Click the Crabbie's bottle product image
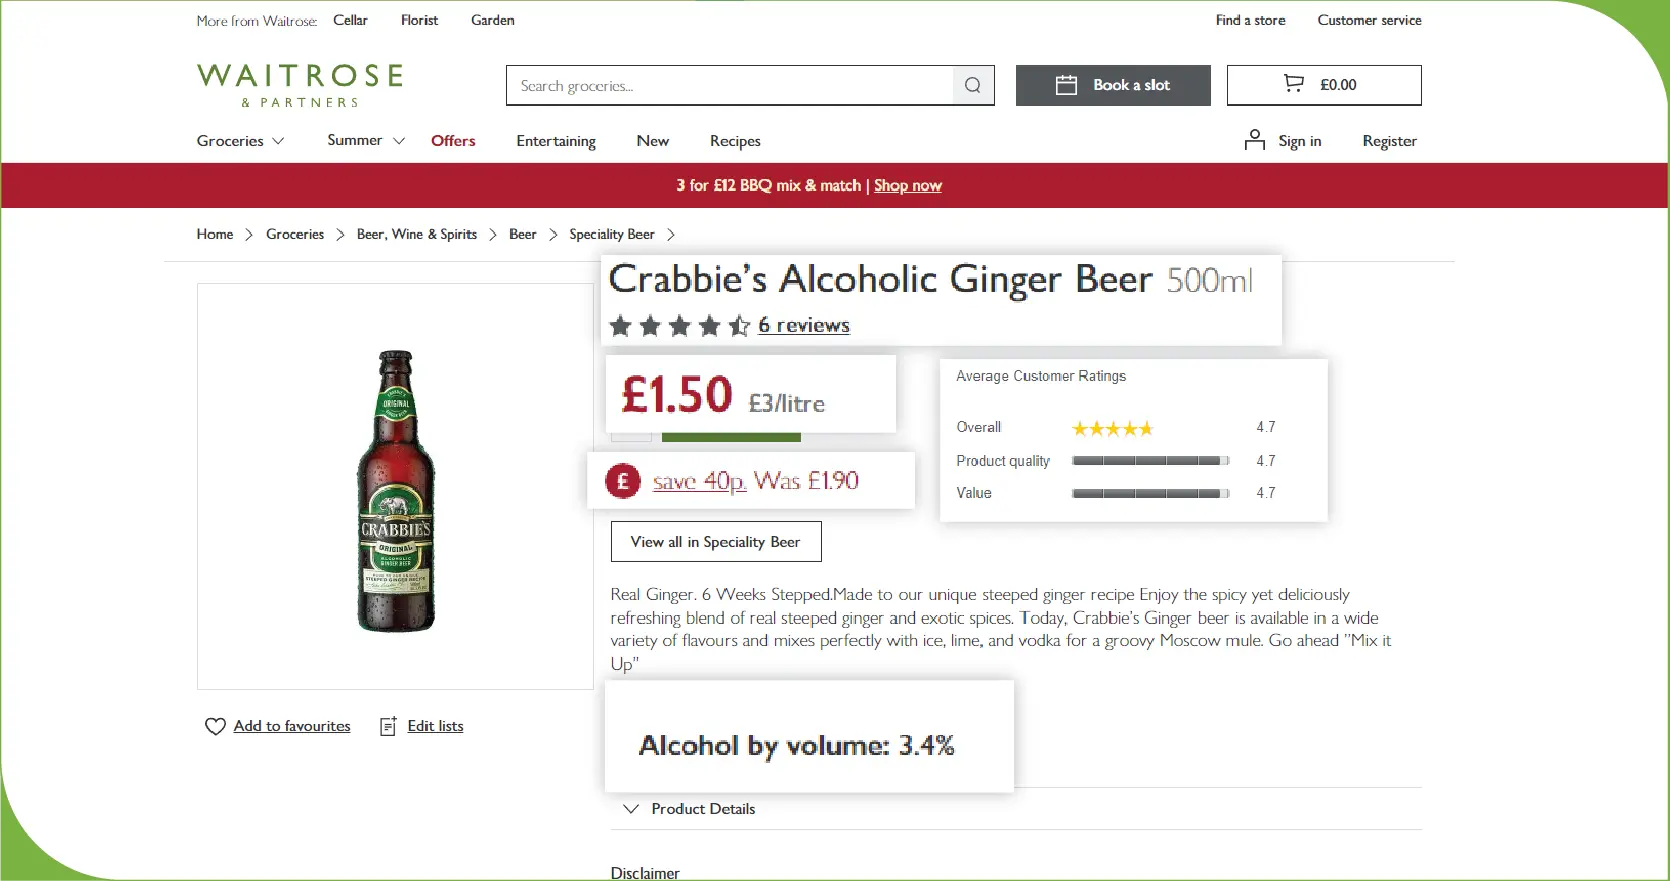This screenshot has height=881, width=1670. click(x=396, y=490)
